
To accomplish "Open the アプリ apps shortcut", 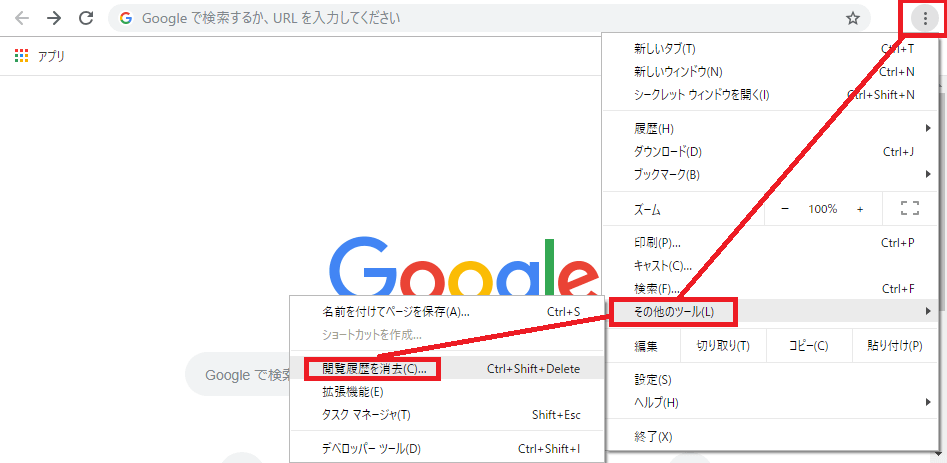I will (39, 56).
